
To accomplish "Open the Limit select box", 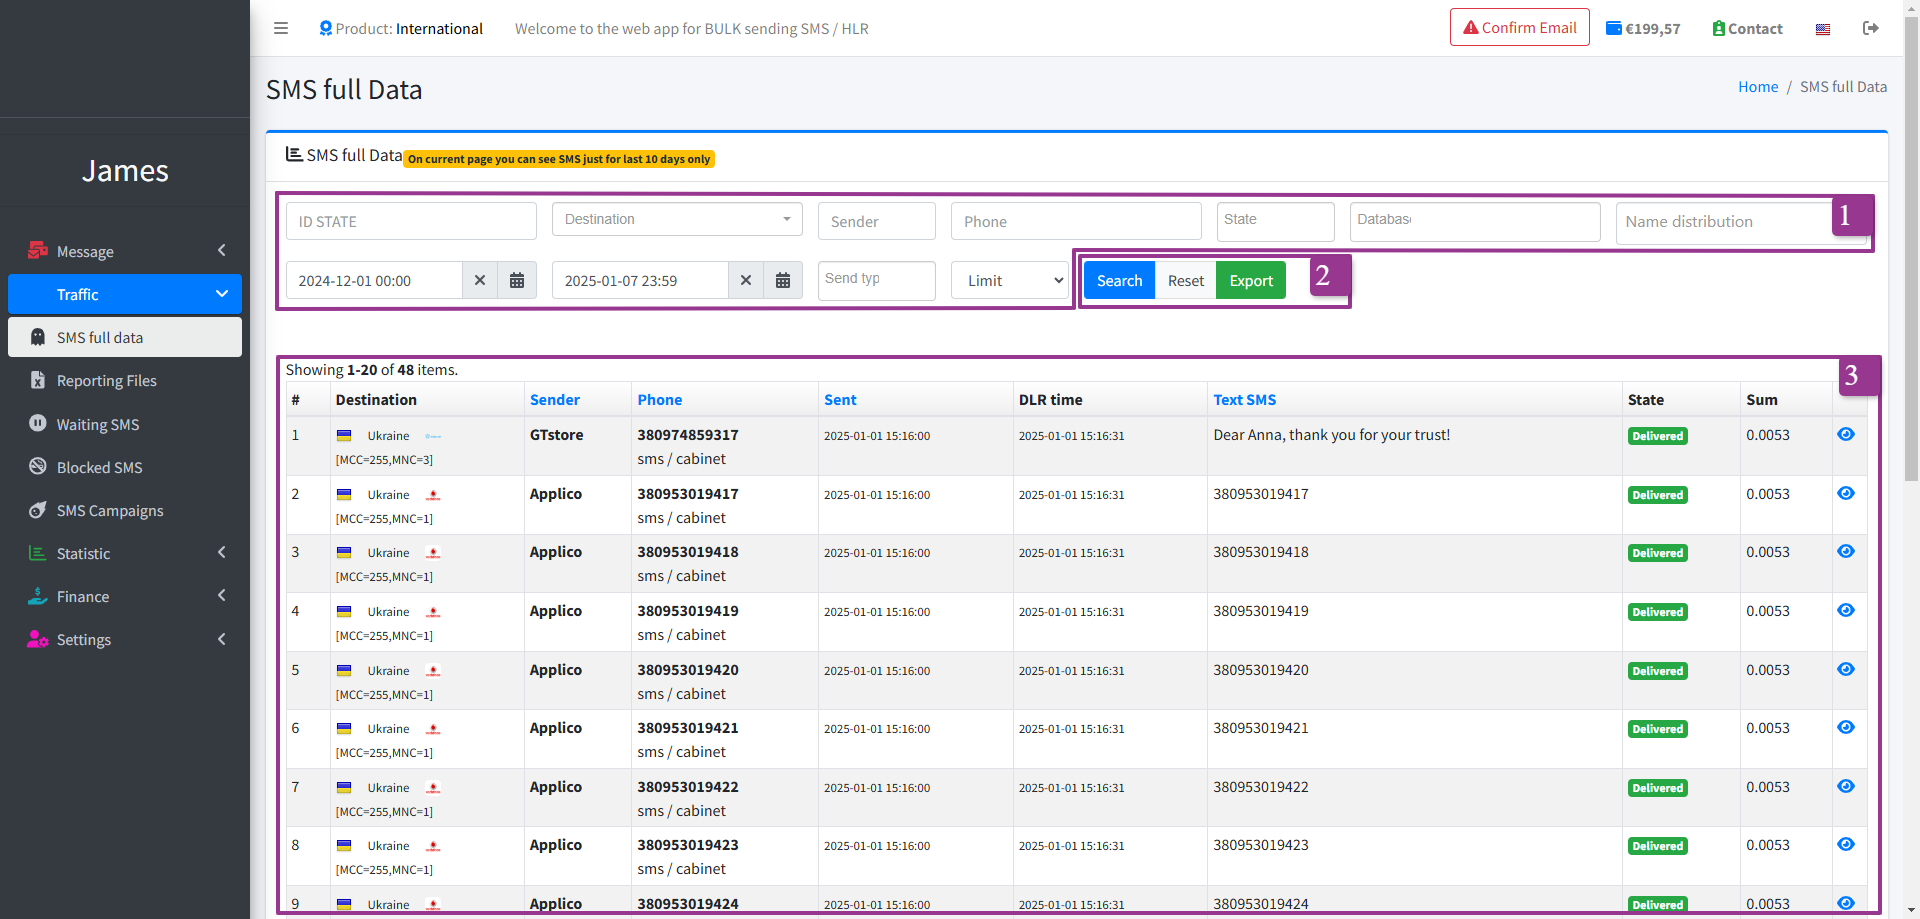I will tap(1010, 281).
